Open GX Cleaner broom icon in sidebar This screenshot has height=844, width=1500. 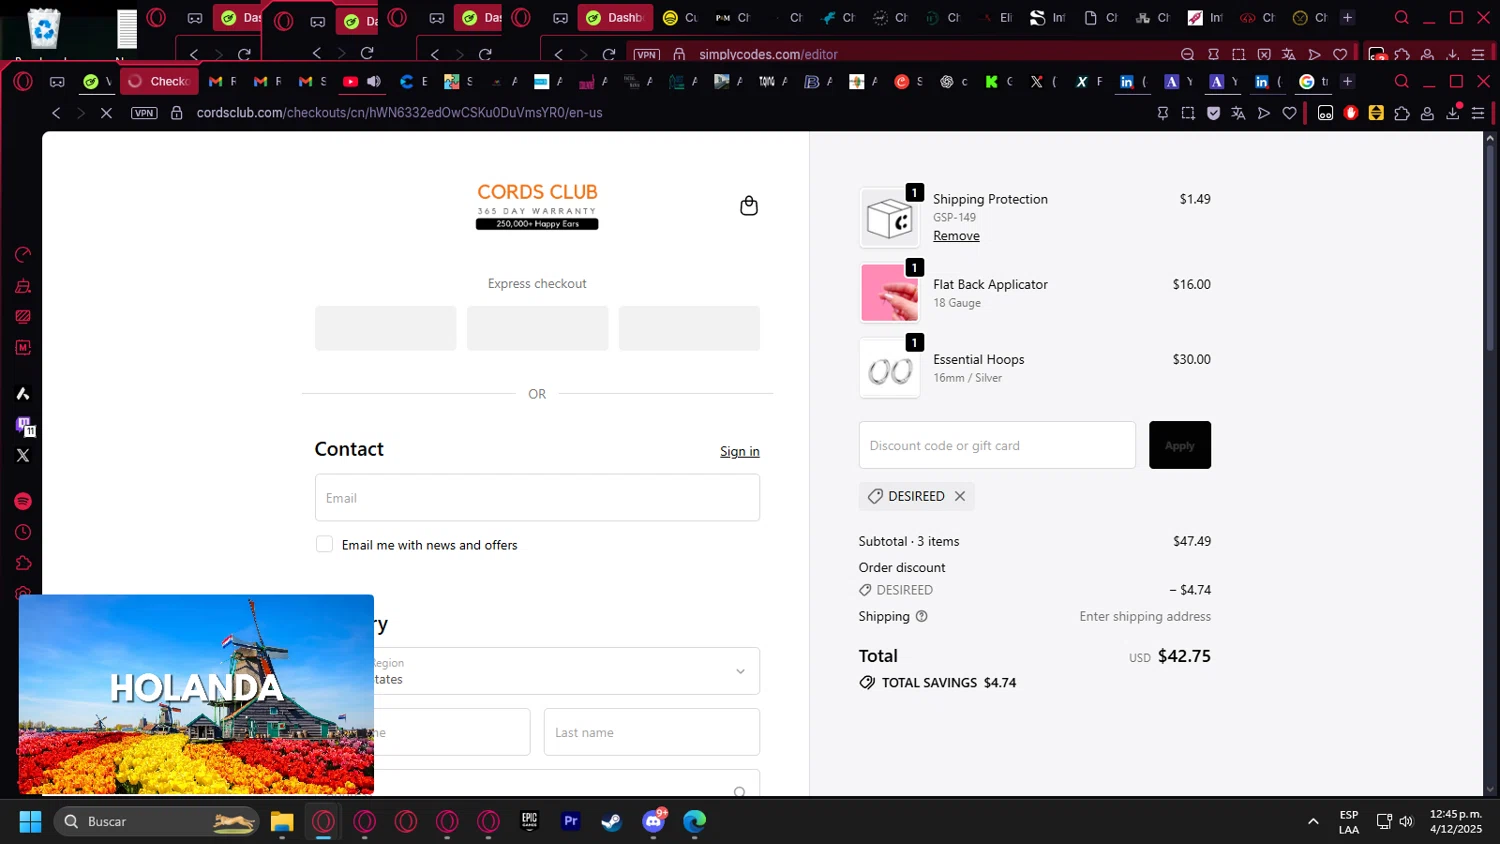pyautogui.click(x=23, y=286)
